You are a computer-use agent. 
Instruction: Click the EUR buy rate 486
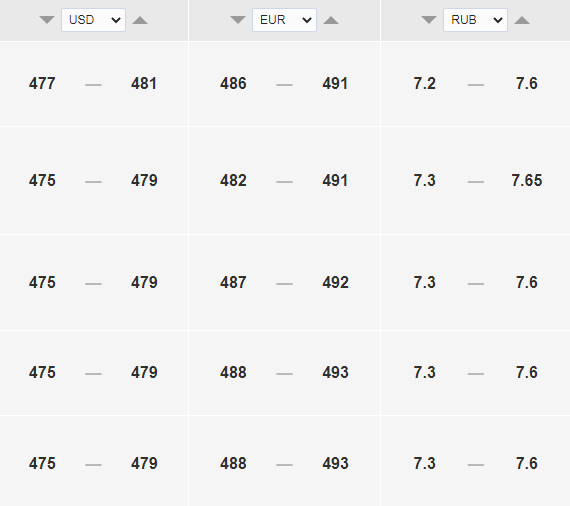(233, 84)
